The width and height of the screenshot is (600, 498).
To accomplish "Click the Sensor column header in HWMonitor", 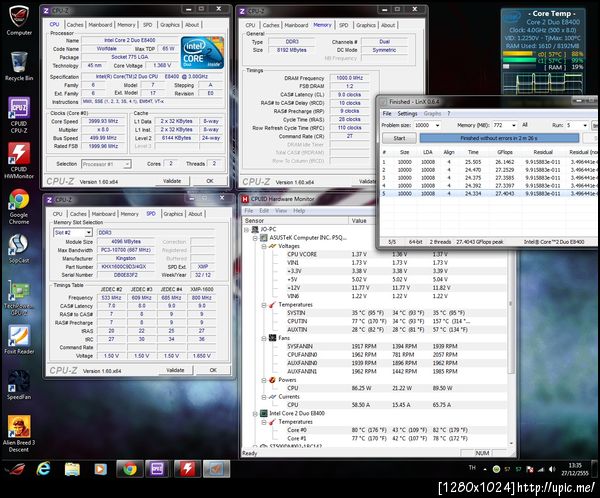I will 296,220.
